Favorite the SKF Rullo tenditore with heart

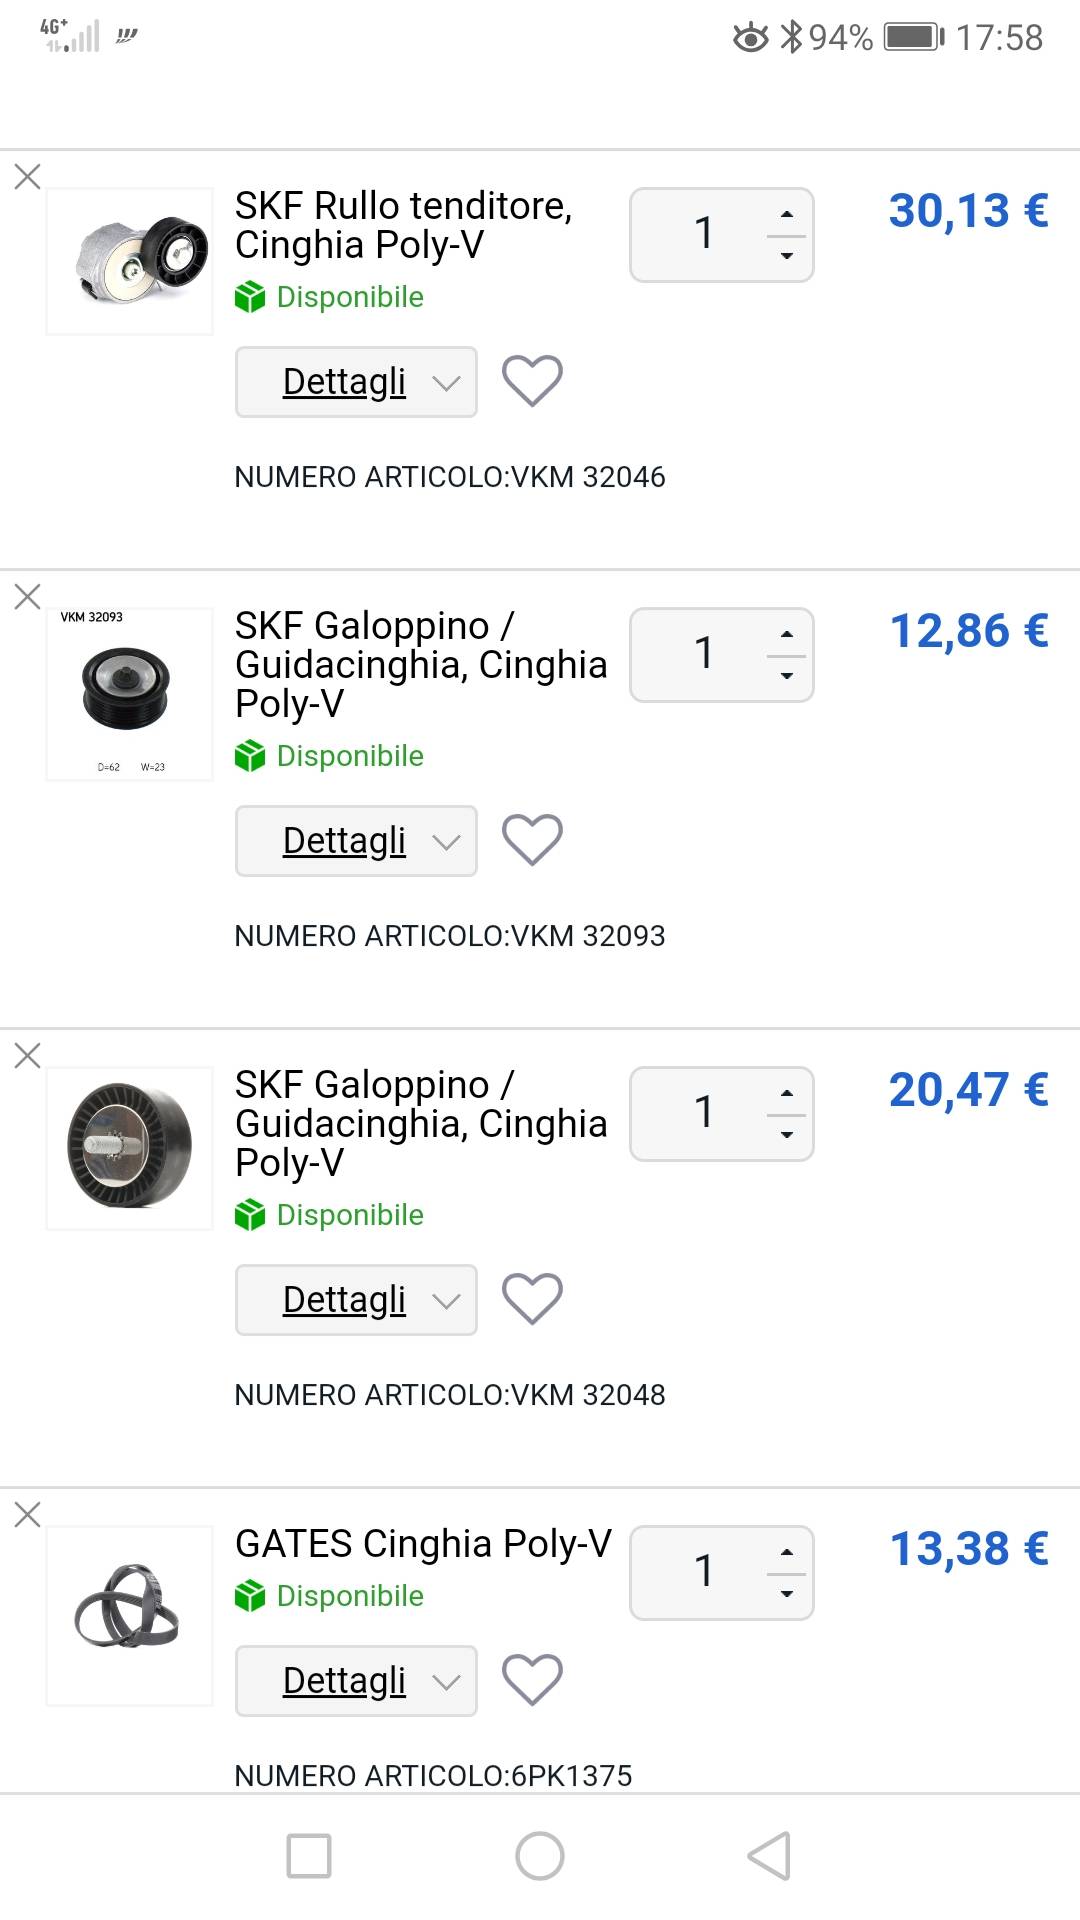(532, 381)
